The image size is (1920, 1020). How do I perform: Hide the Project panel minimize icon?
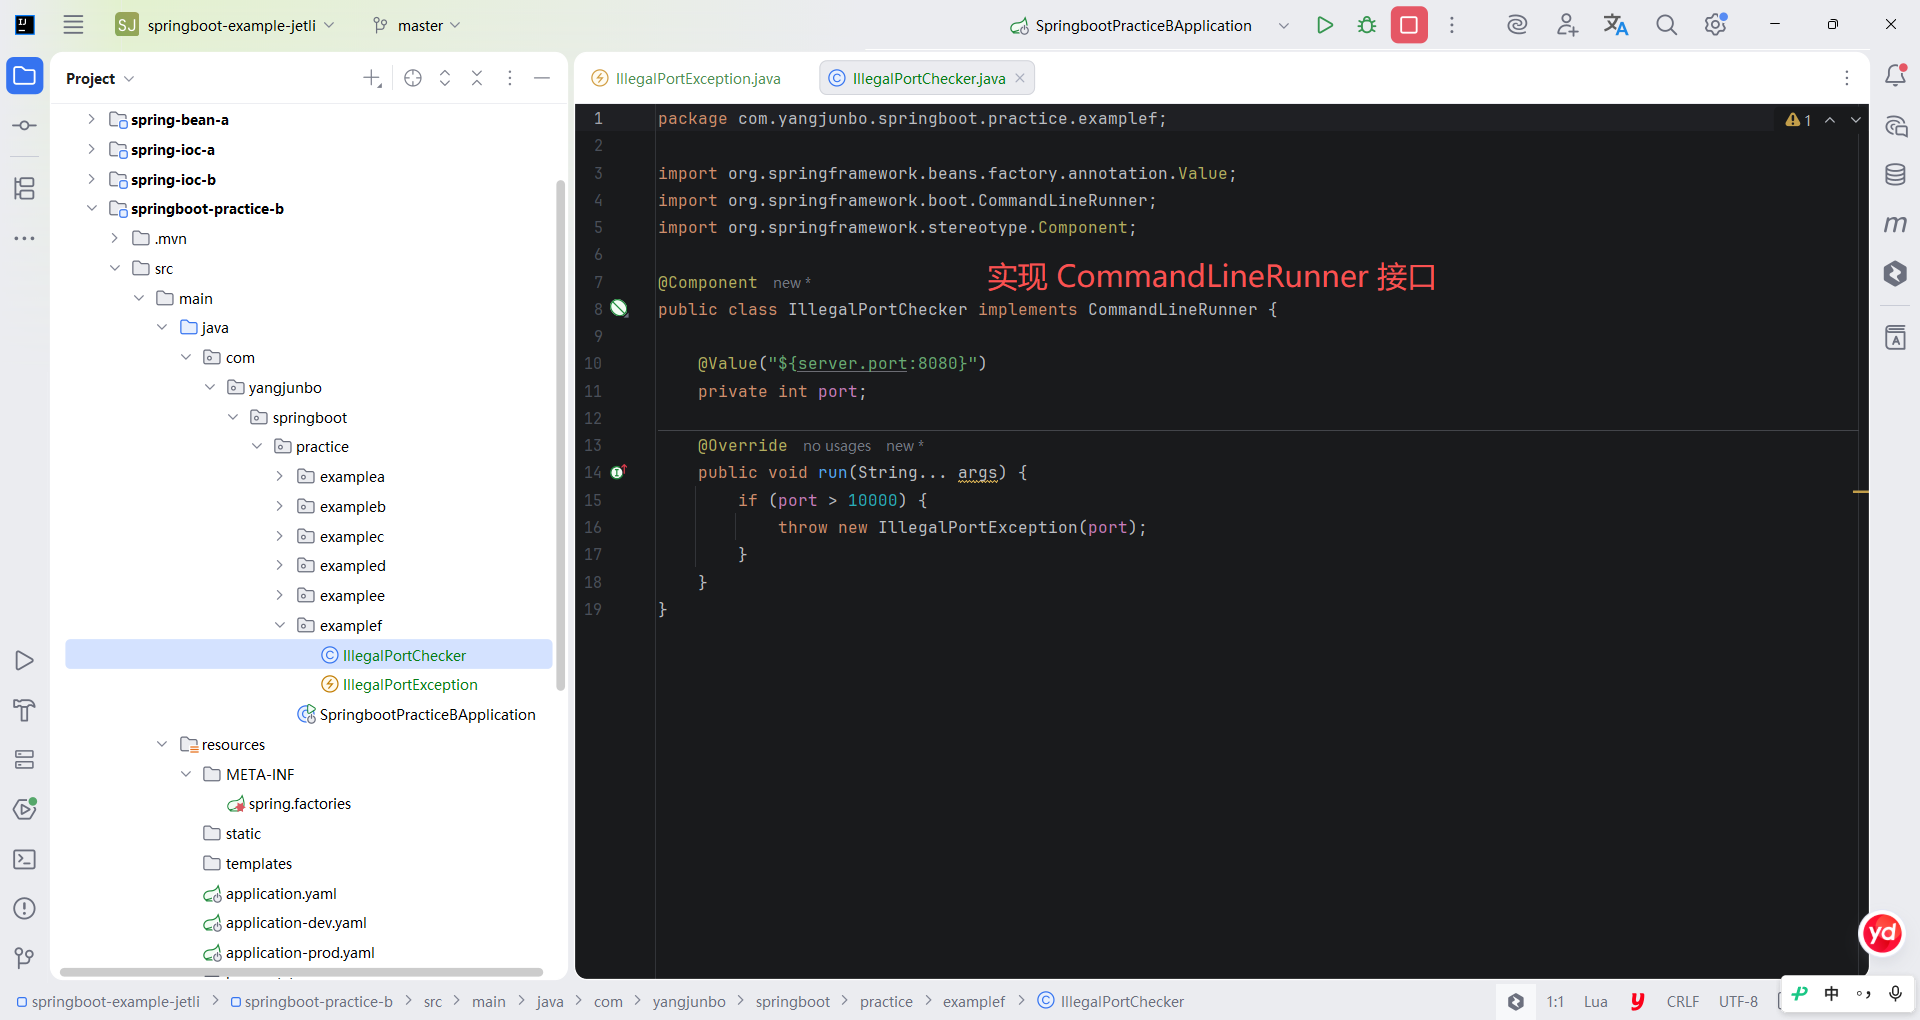point(542,78)
